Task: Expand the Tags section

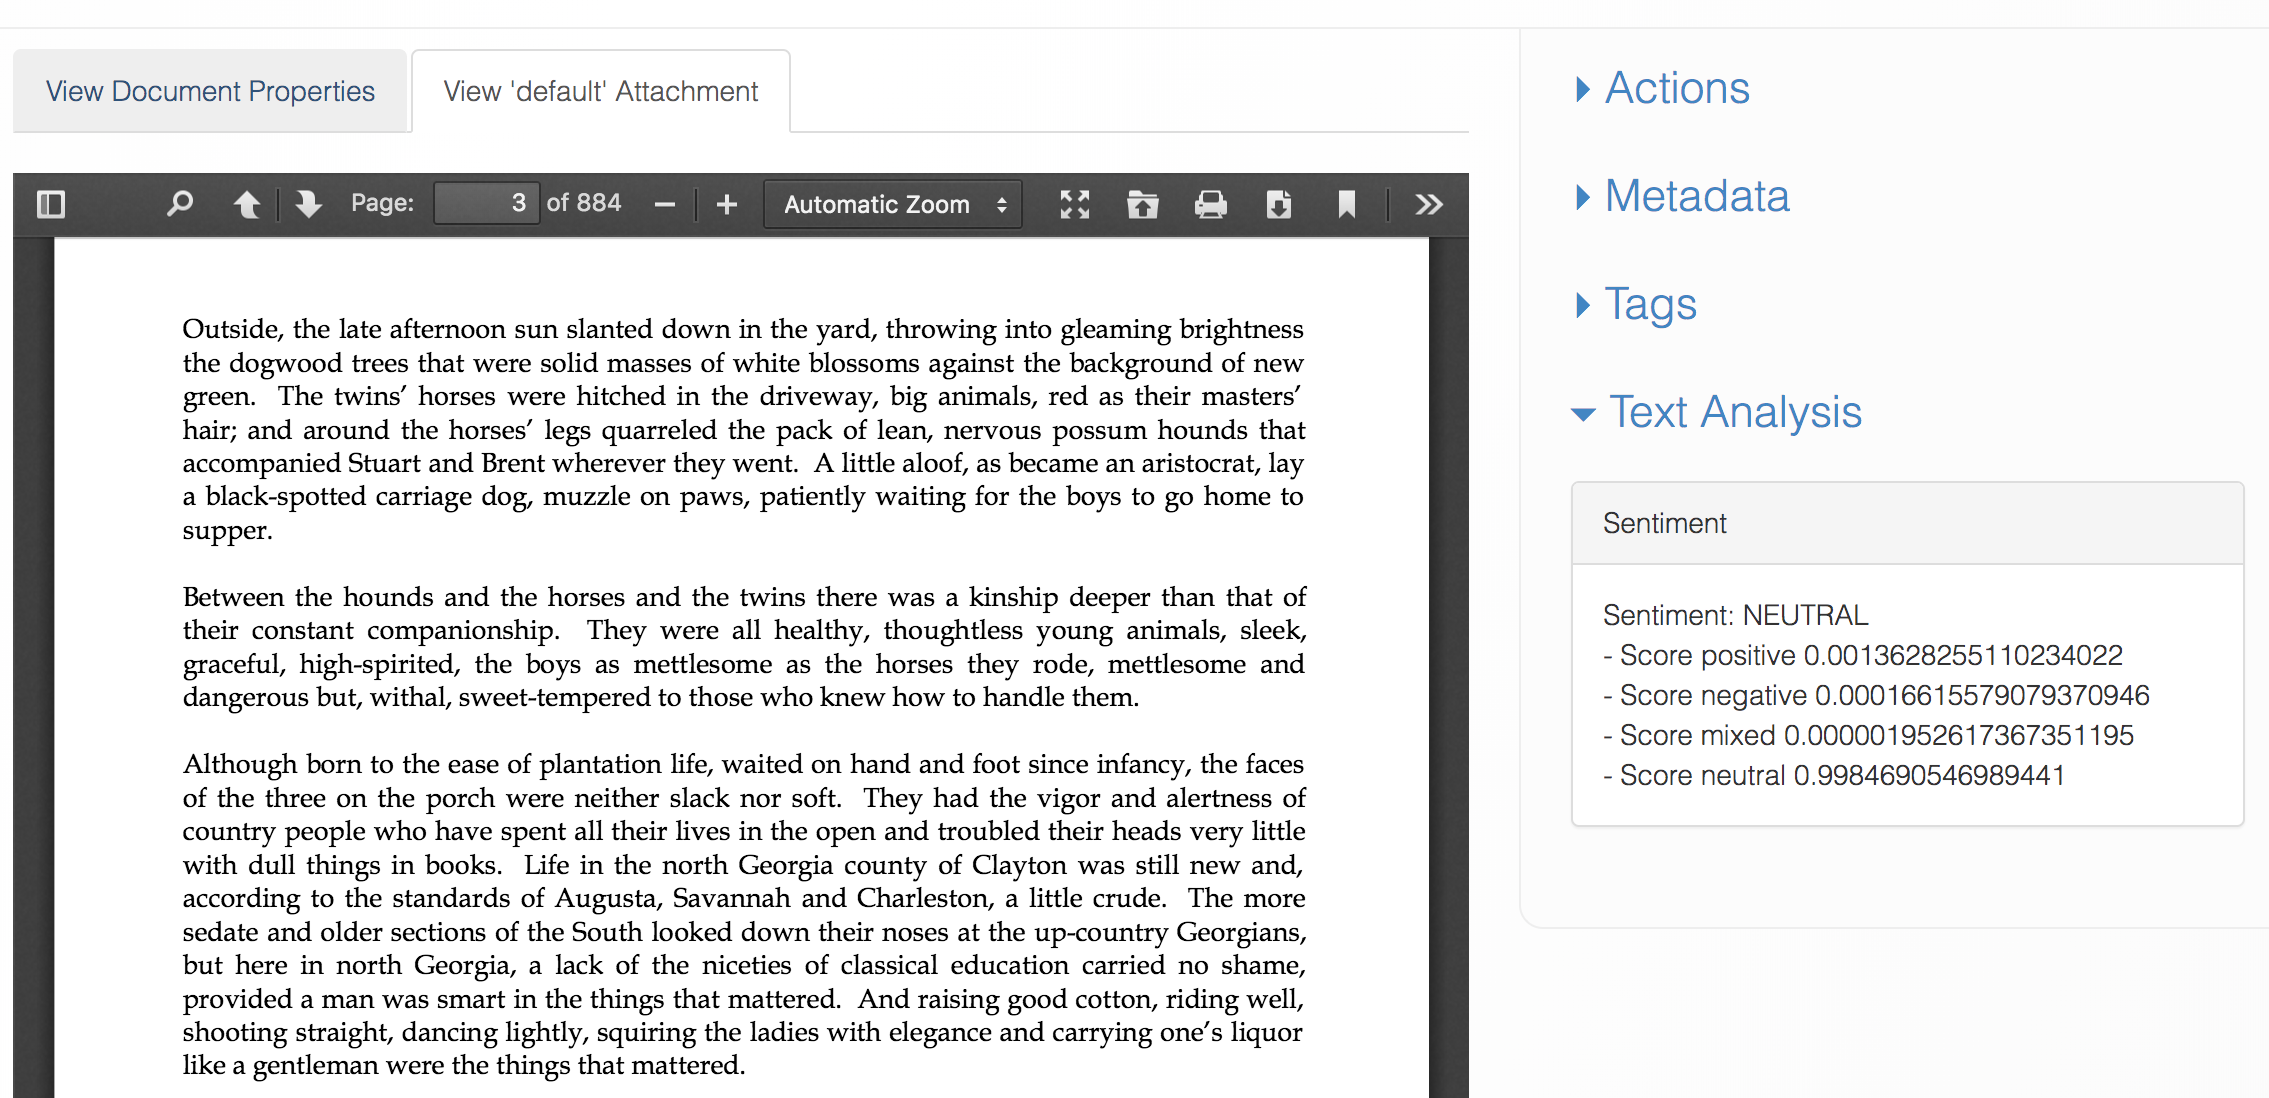Action: coord(1636,304)
